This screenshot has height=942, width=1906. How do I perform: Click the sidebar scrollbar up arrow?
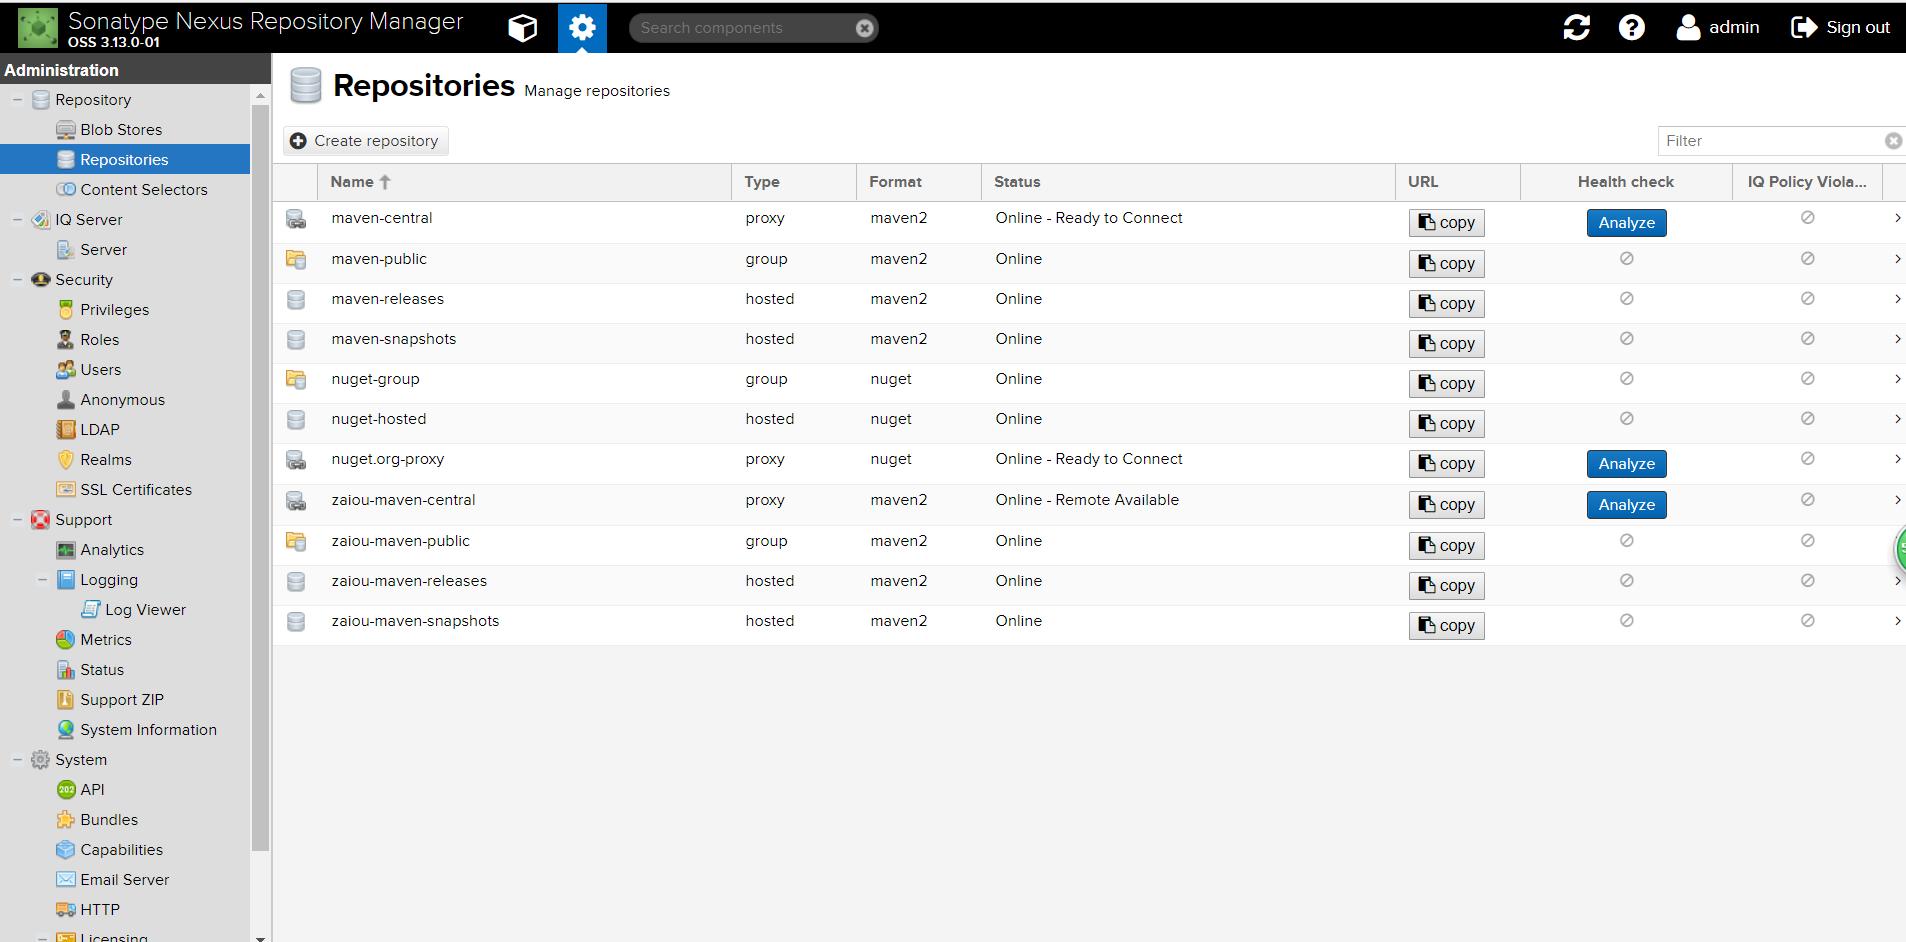pos(260,96)
